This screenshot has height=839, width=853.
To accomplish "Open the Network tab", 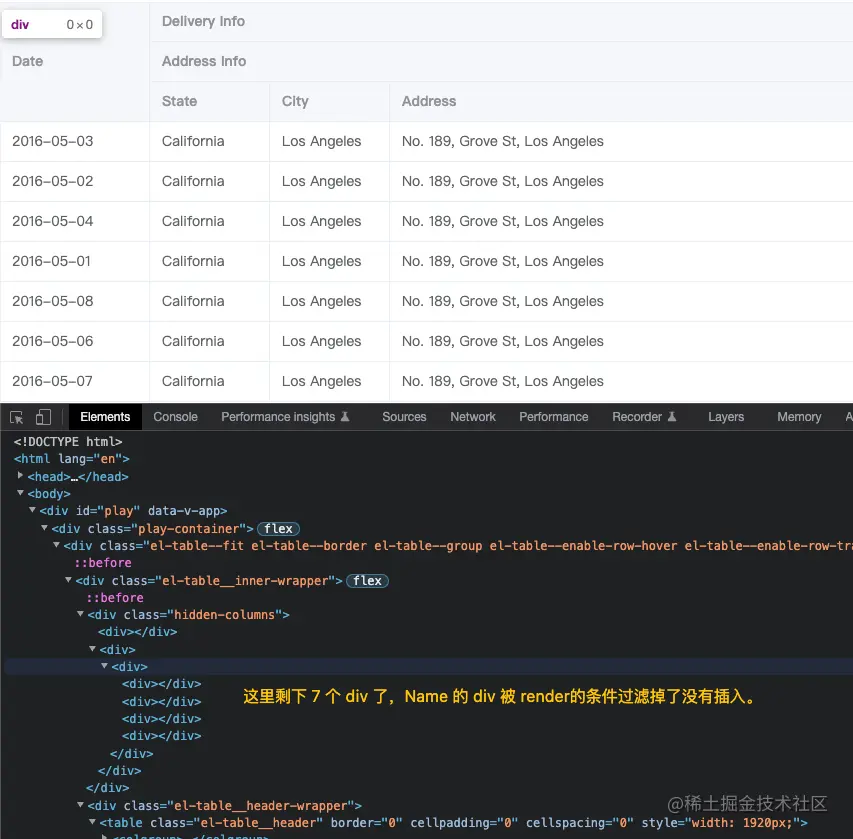I will (472, 417).
